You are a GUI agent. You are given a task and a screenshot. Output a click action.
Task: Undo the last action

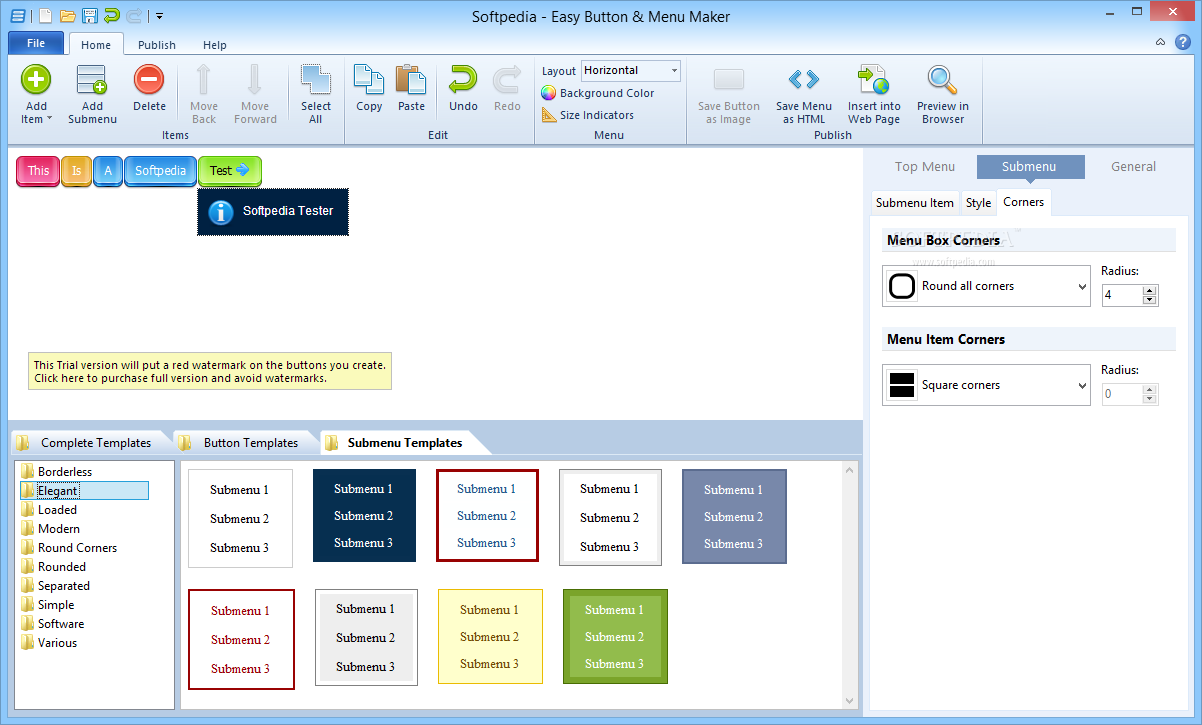click(463, 88)
